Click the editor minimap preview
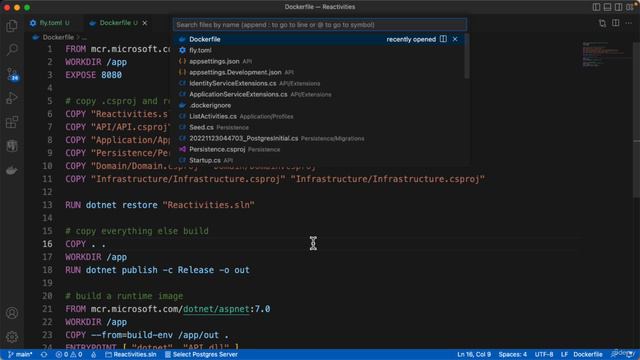Image resolution: width=640 pixels, height=360 pixels. [606, 54]
